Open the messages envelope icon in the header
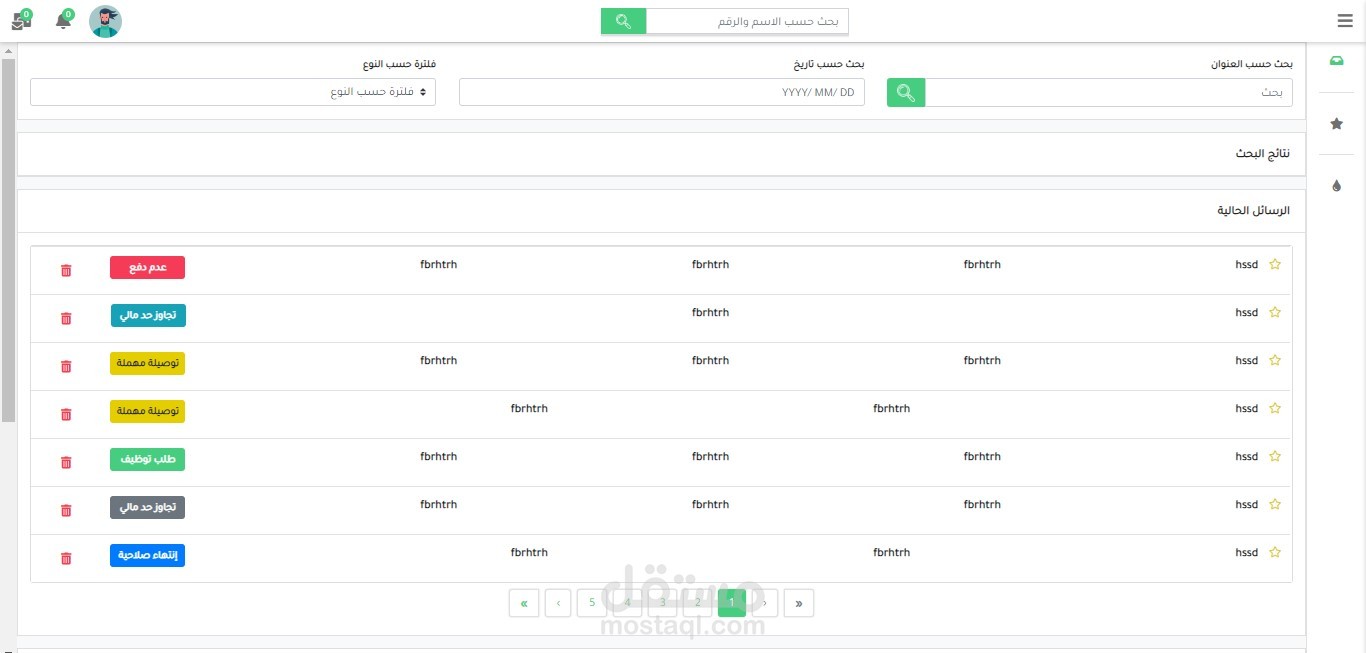Viewport: 1366px width, 653px height. coord(21,21)
